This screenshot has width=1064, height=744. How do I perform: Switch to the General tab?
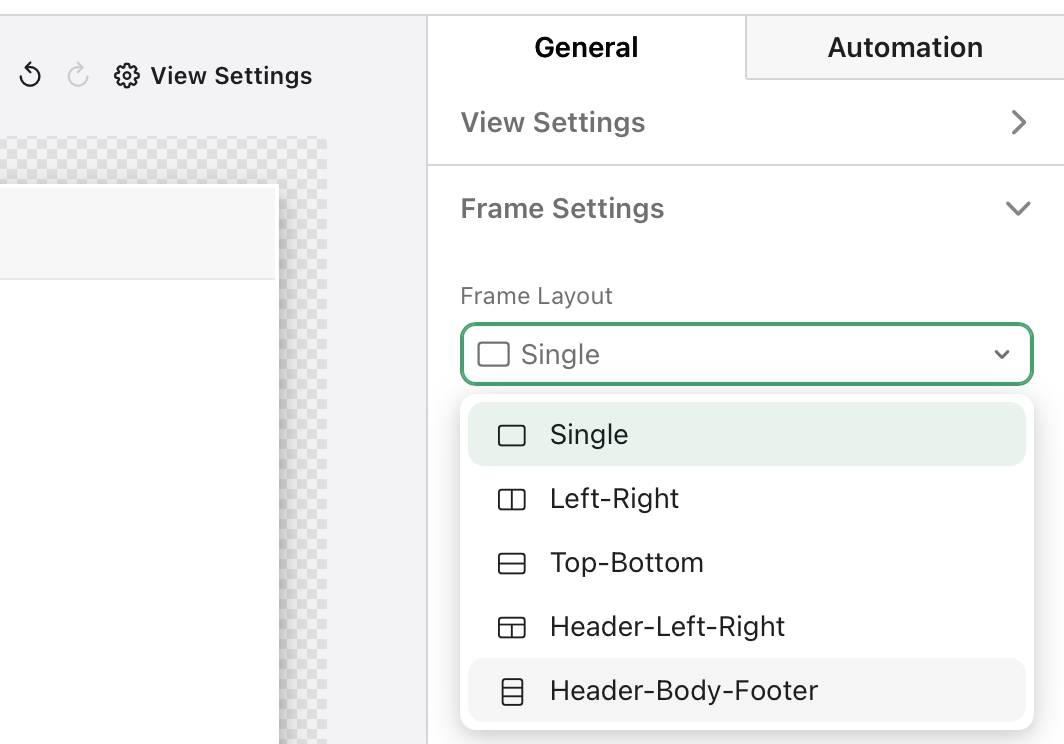pyautogui.click(x=585, y=47)
